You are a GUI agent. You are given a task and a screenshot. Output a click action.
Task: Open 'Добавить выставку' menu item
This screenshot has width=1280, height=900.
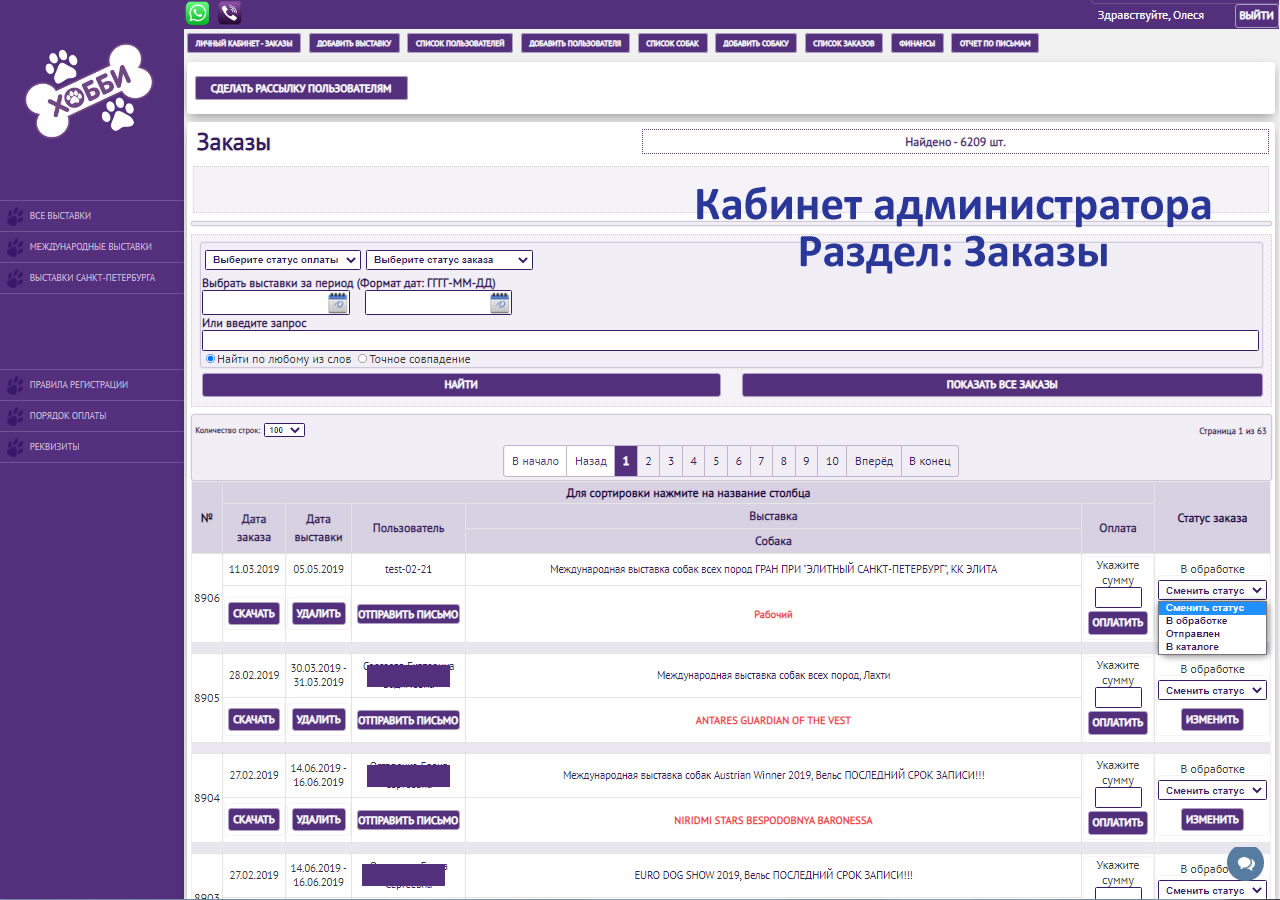tap(354, 43)
